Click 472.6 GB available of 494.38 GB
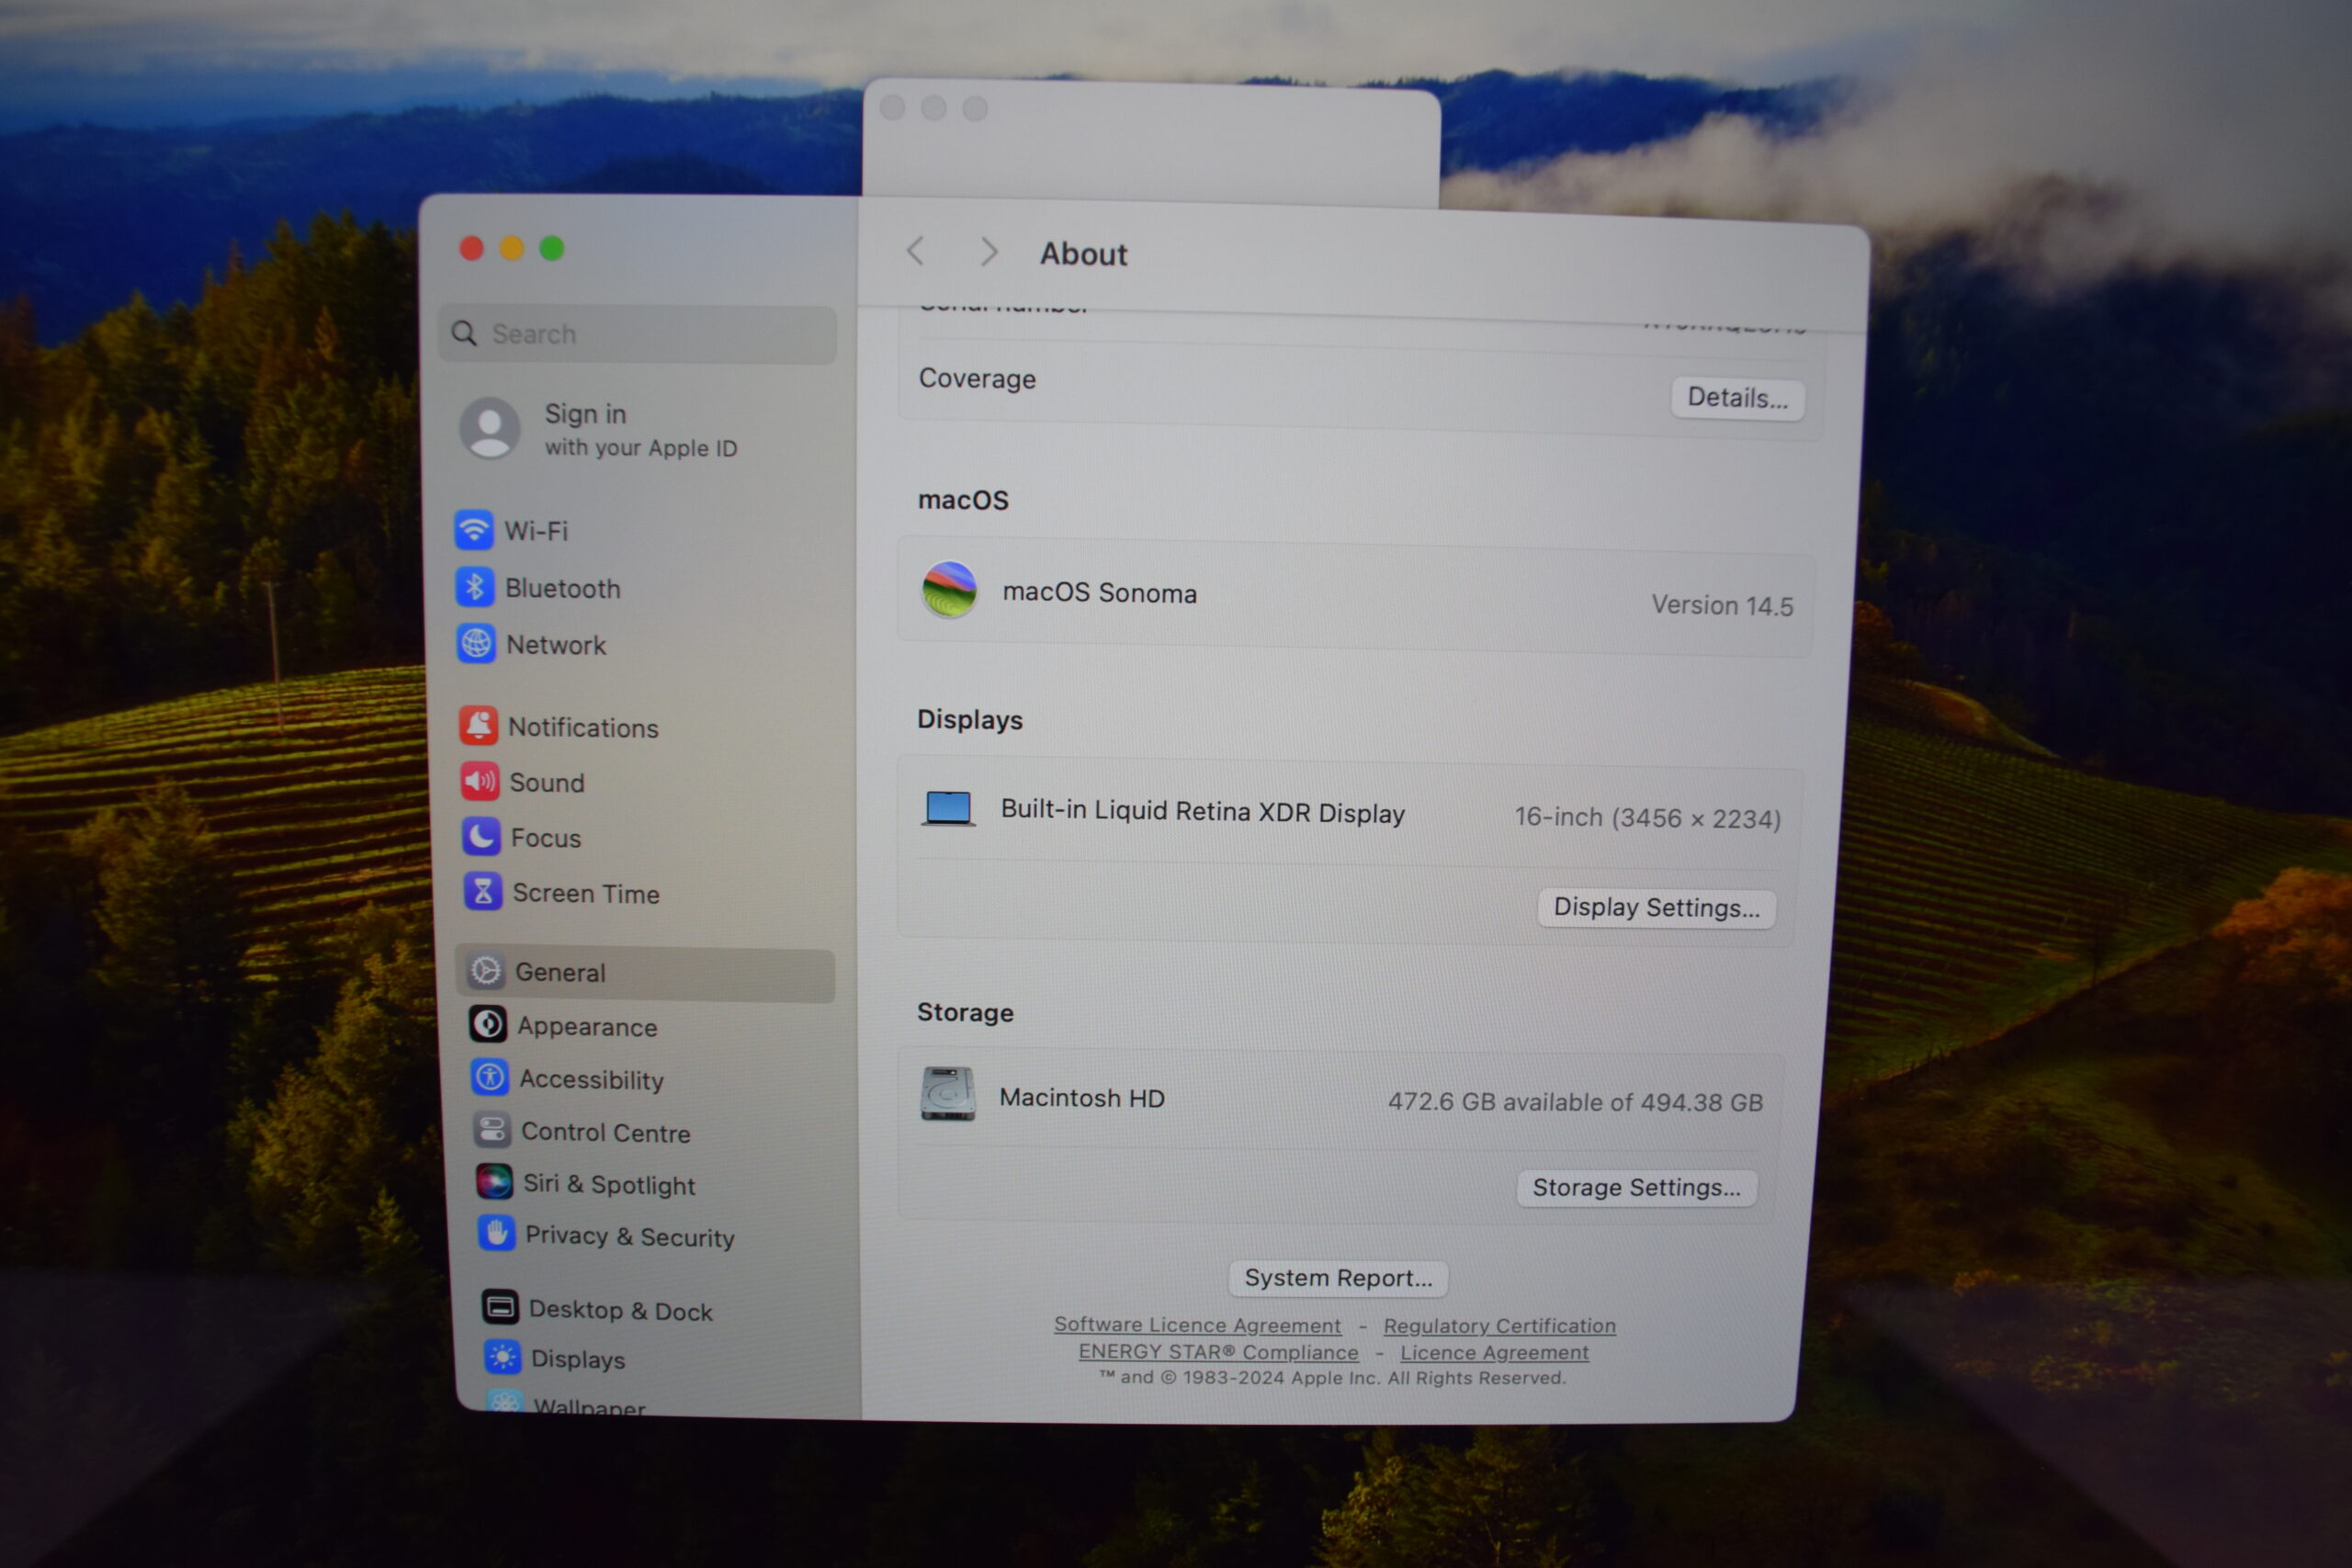Viewport: 2352px width, 1568px height. point(1575,1102)
